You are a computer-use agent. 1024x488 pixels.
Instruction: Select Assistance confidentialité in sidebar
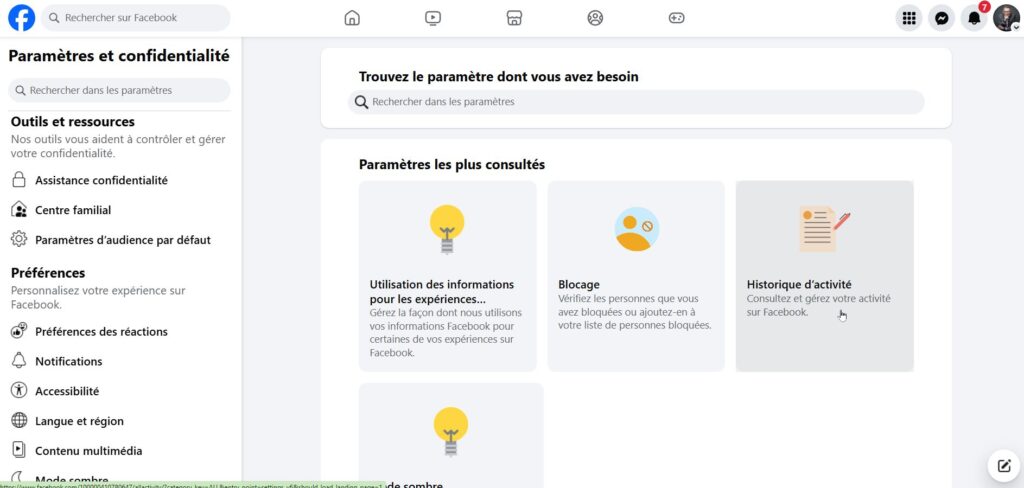[x=101, y=181]
